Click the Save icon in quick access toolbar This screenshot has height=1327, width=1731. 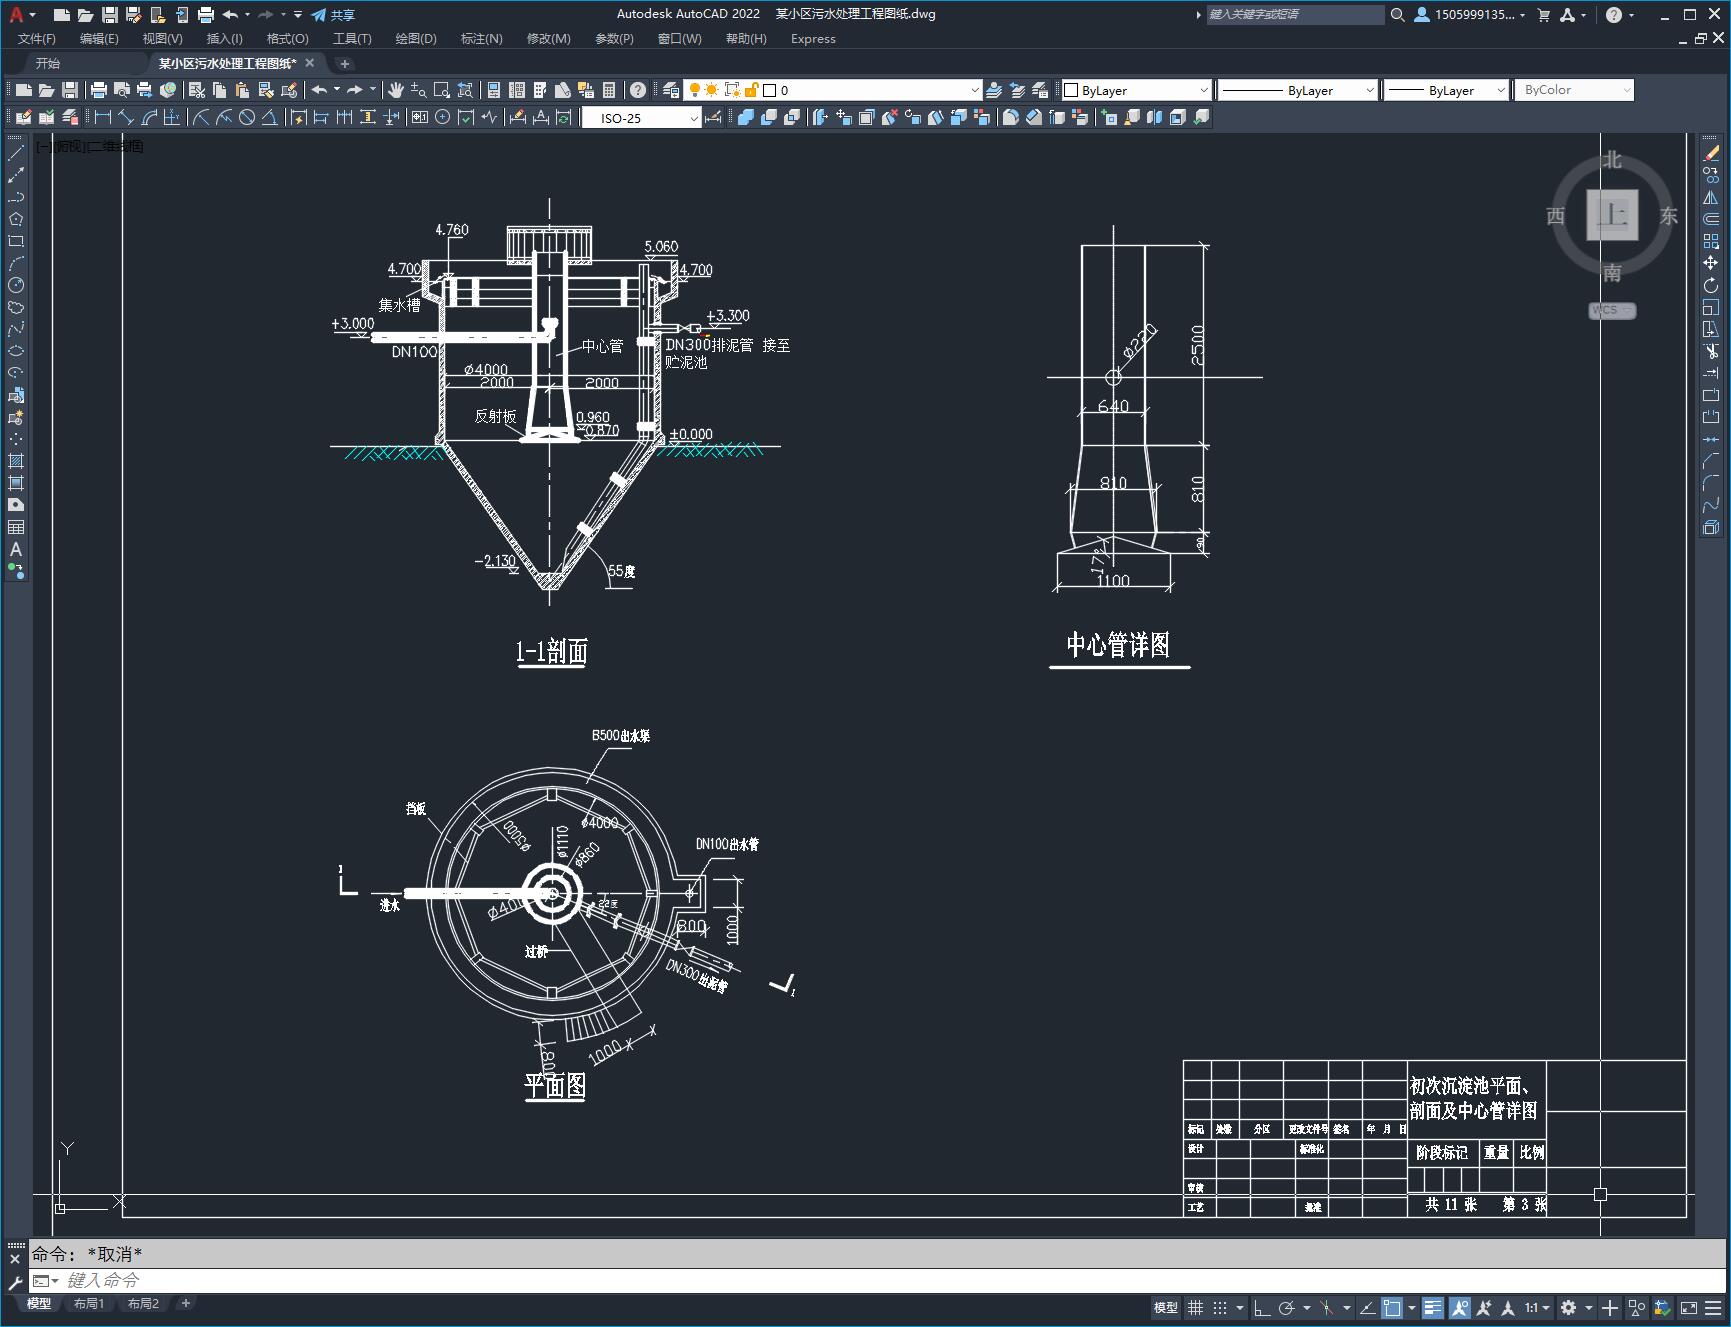(x=110, y=15)
